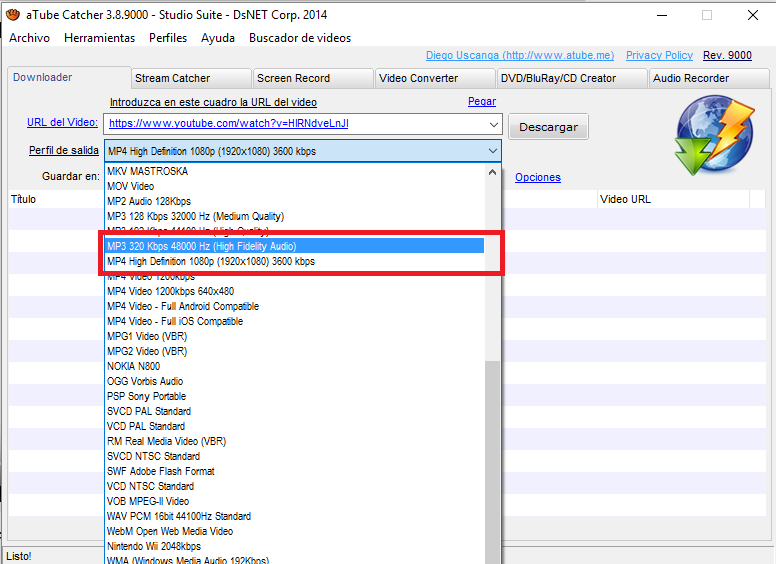This screenshot has height=564, width=776.
Task: Select VCD PAL Standard profile
Action: pyautogui.click(x=295, y=426)
